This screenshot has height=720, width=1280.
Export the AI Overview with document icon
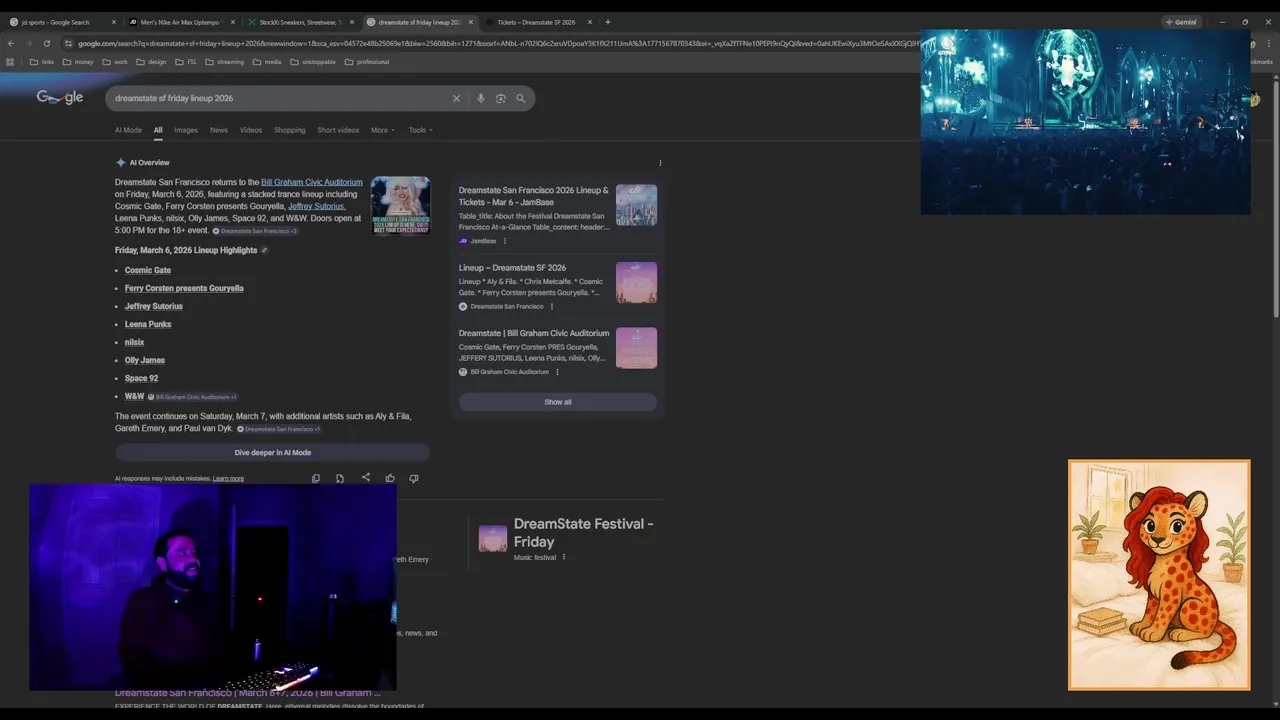tap(340, 478)
